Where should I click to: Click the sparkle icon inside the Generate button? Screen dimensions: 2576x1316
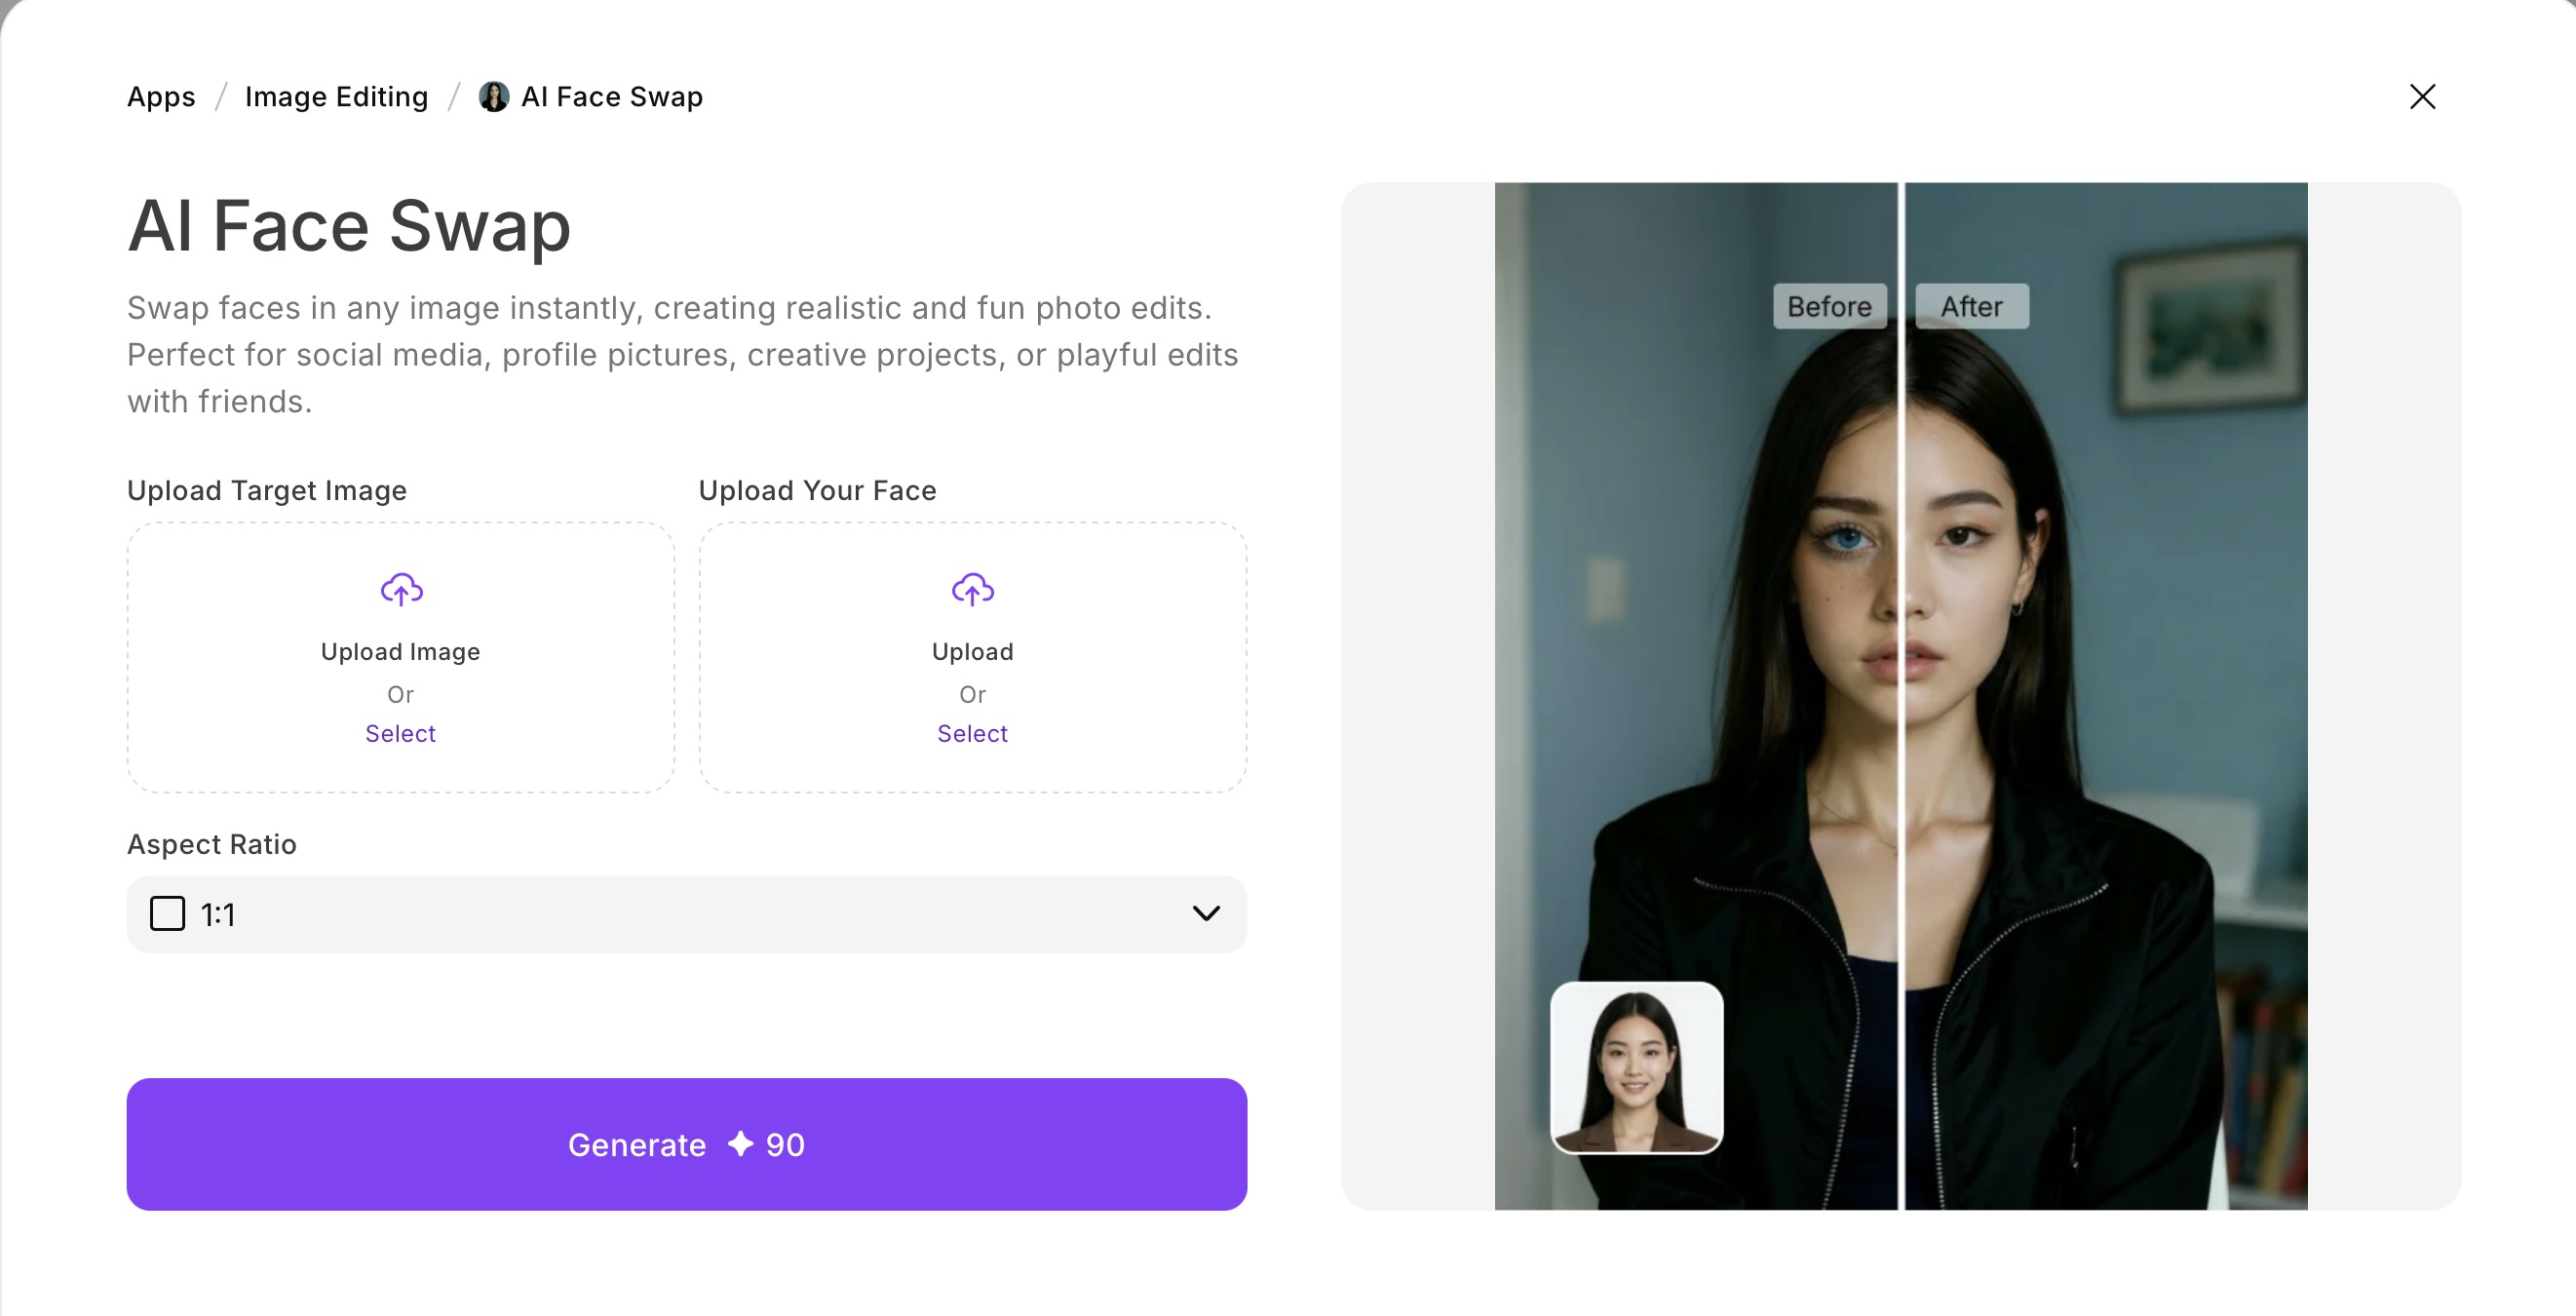click(x=740, y=1144)
